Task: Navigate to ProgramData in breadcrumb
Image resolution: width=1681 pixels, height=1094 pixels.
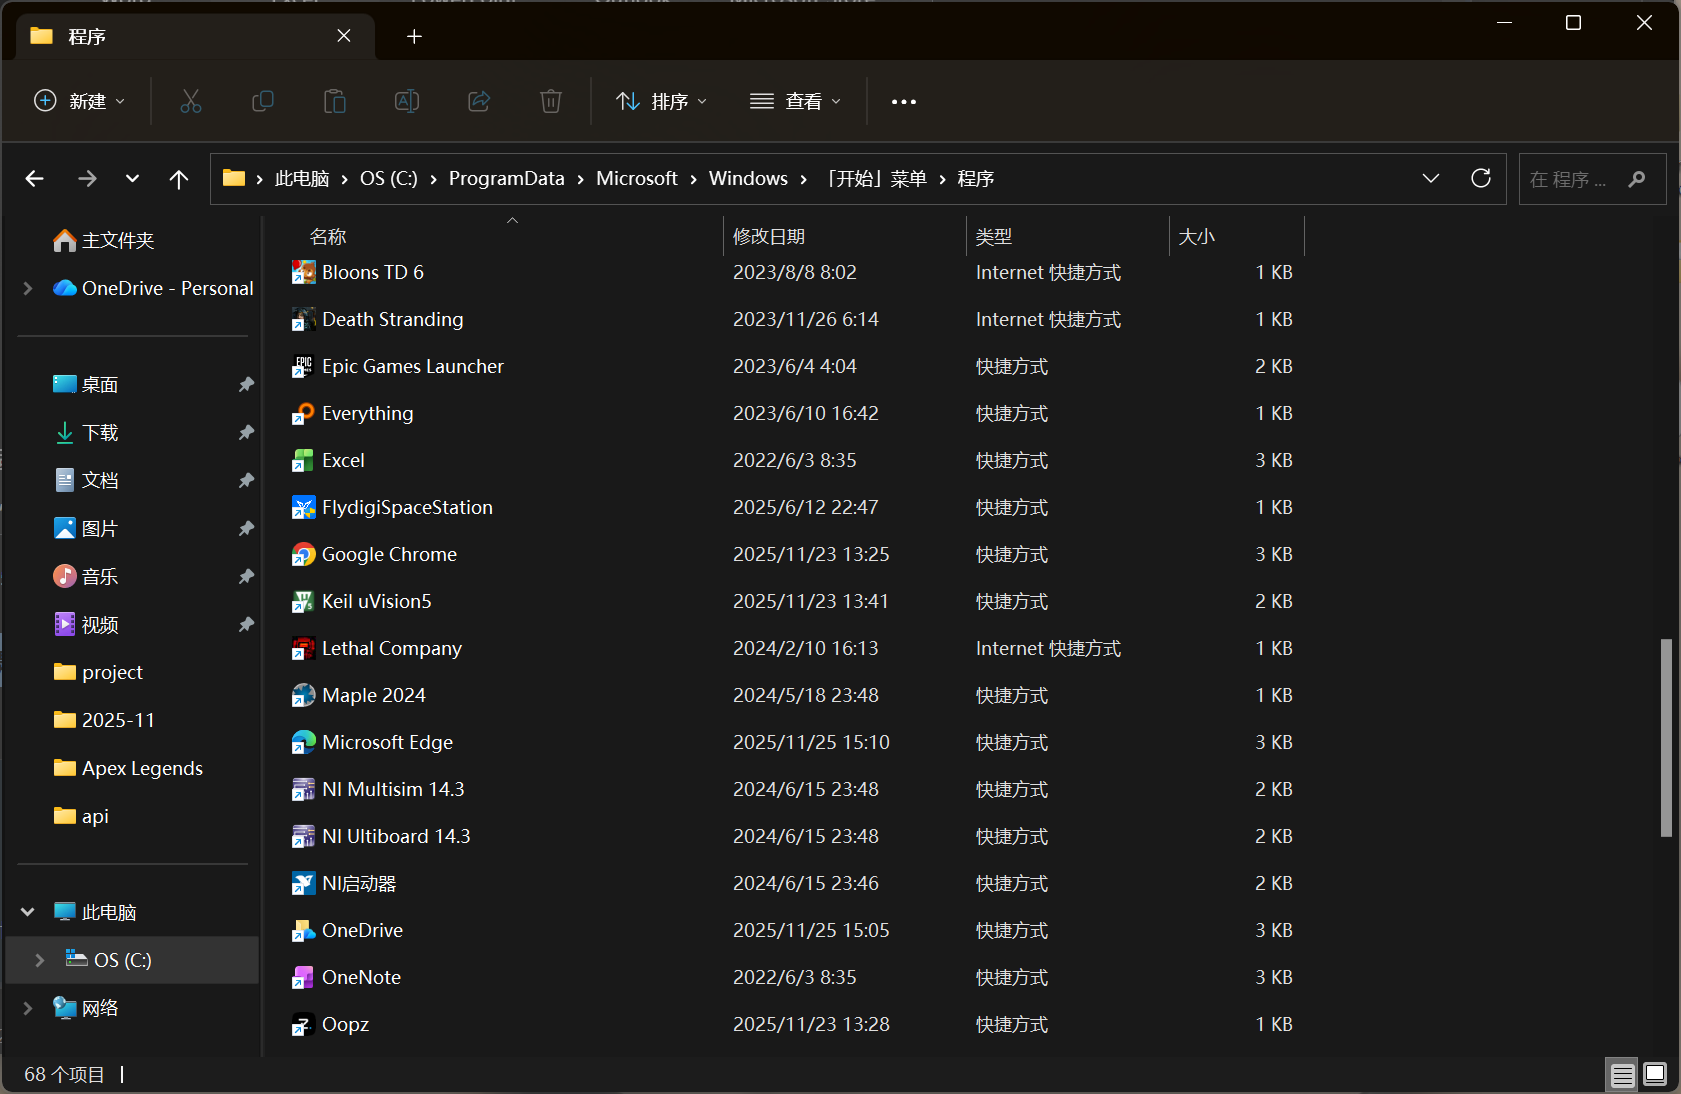Action: click(507, 178)
